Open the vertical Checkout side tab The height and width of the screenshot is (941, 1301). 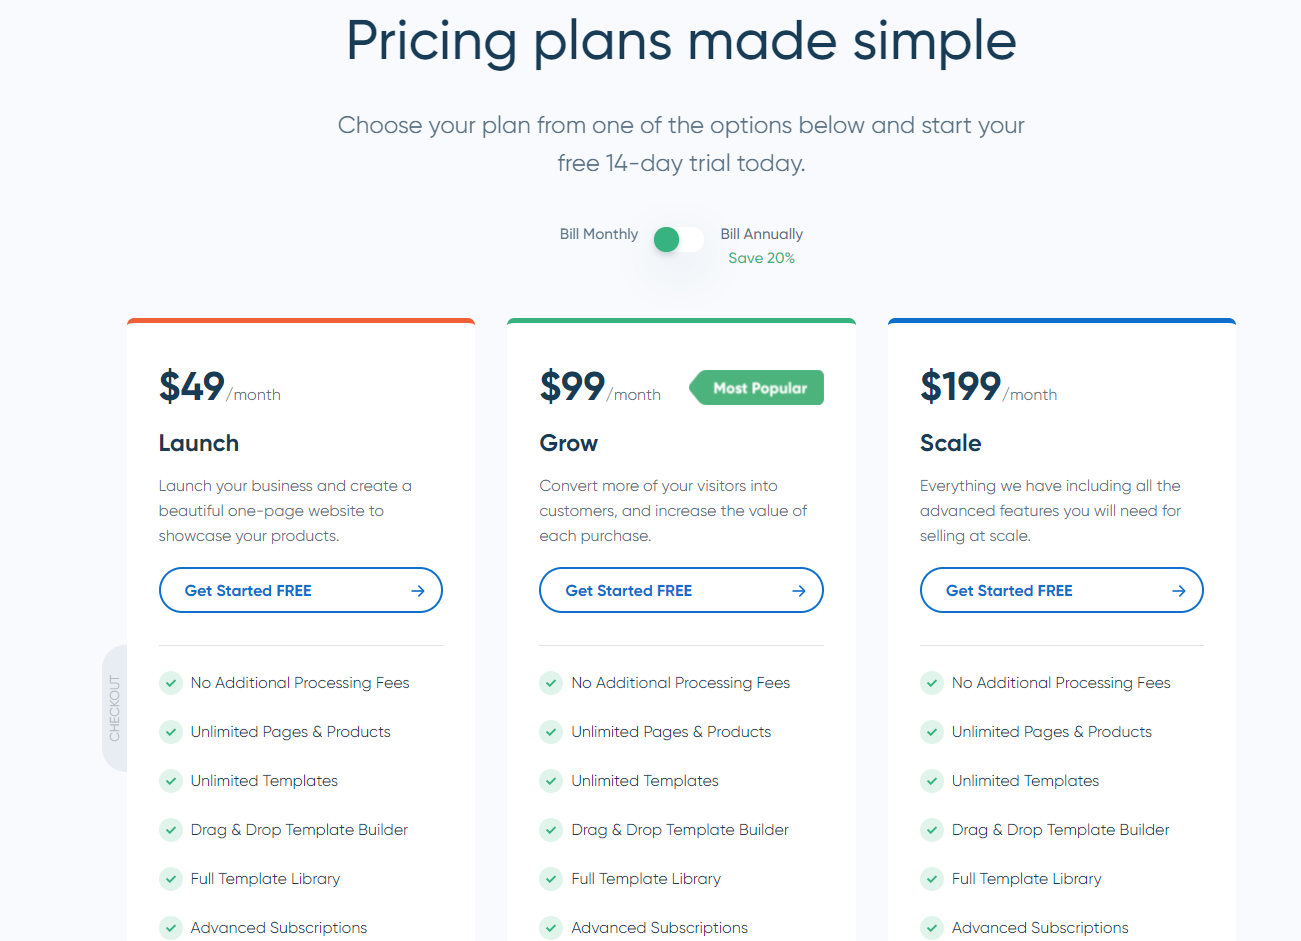pyautogui.click(x=114, y=708)
